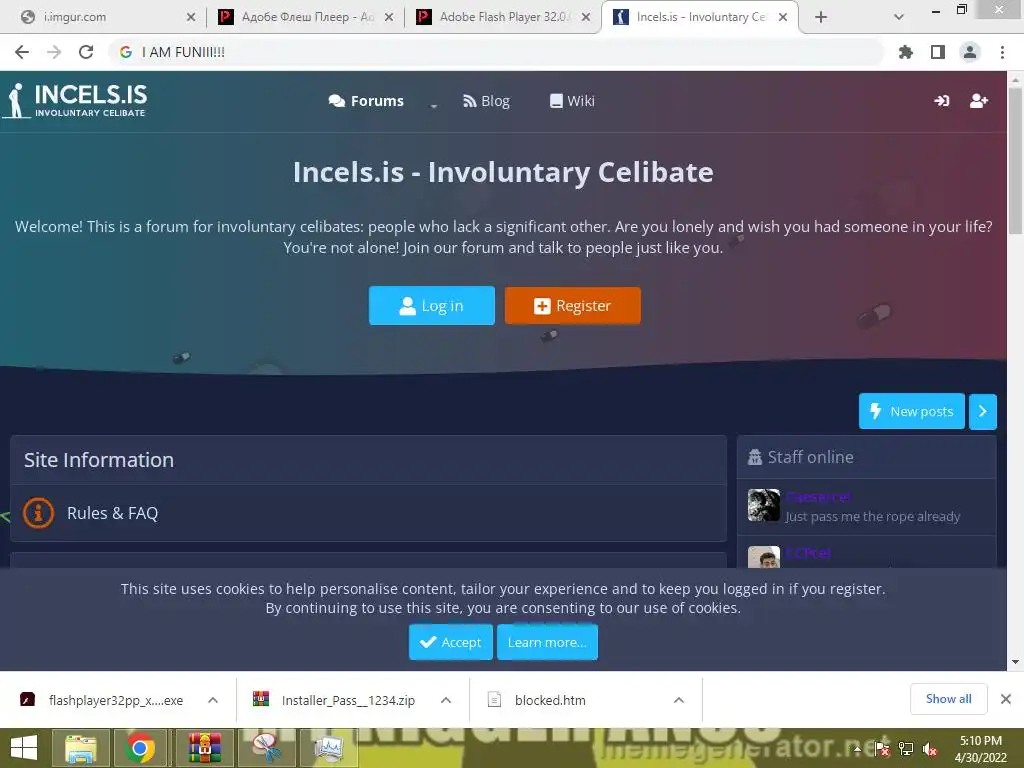Close the downloads bar

coord(1006,699)
